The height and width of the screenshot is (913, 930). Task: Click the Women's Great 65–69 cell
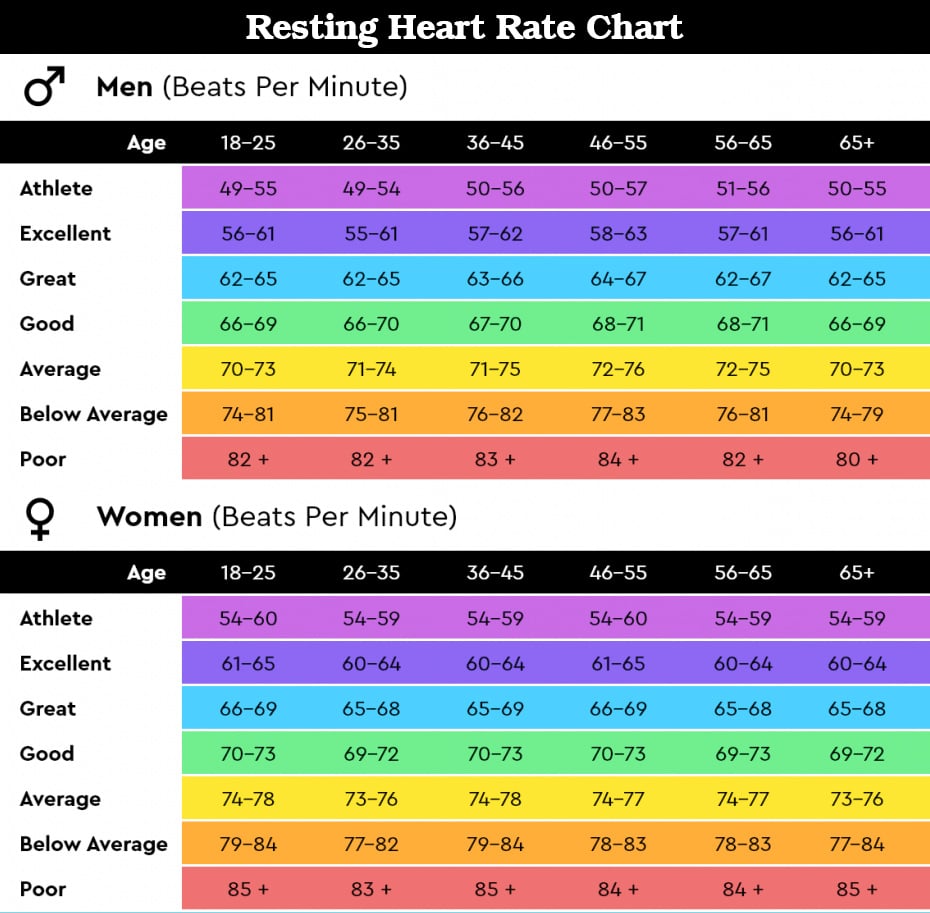[x=495, y=709]
